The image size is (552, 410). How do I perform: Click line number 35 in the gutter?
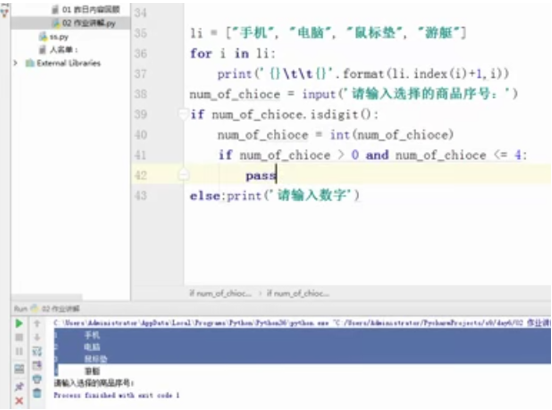click(140, 33)
